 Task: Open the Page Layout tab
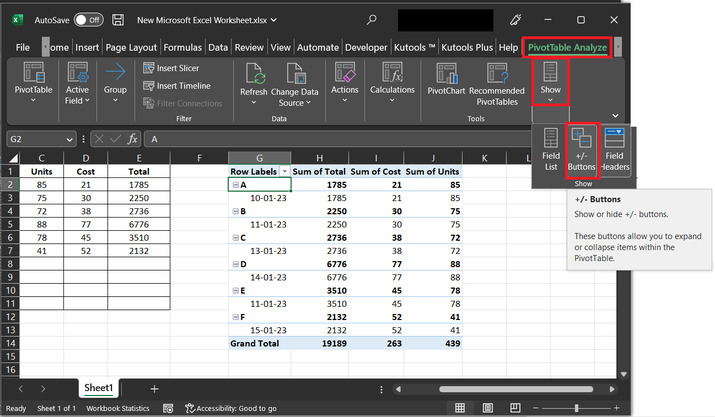(130, 47)
